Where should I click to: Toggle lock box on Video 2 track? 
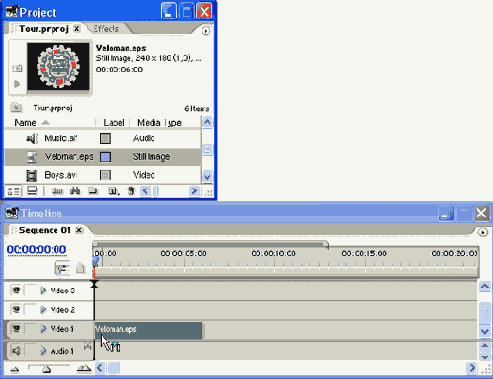pos(30,309)
